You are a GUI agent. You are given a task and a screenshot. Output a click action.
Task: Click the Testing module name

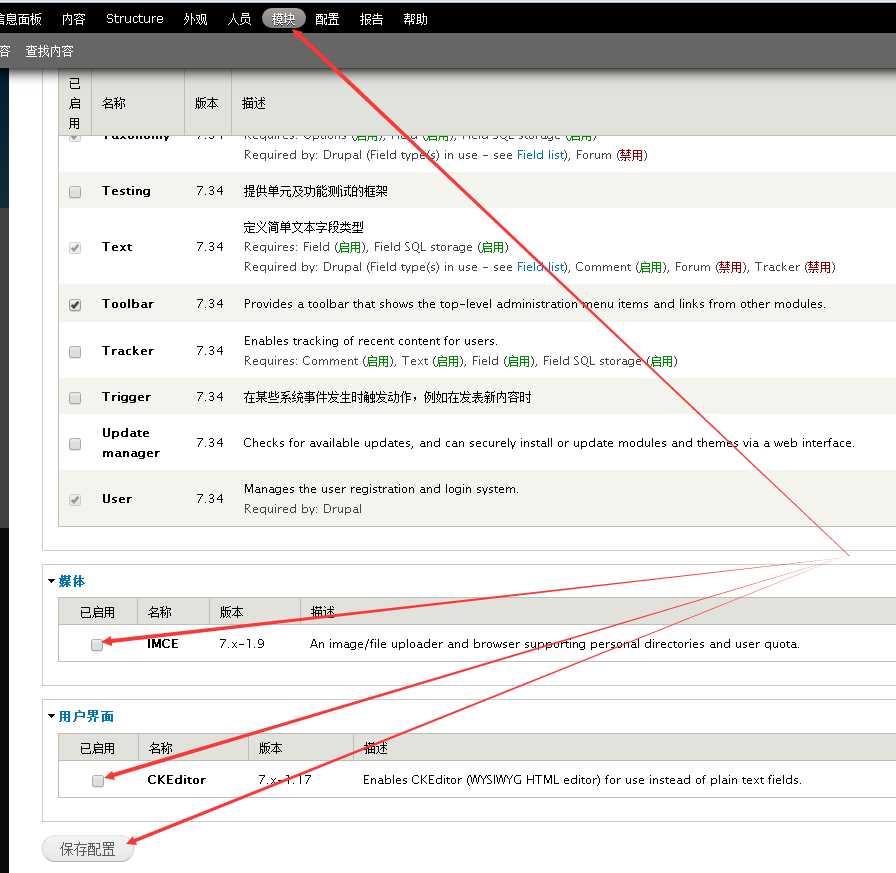(x=126, y=191)
